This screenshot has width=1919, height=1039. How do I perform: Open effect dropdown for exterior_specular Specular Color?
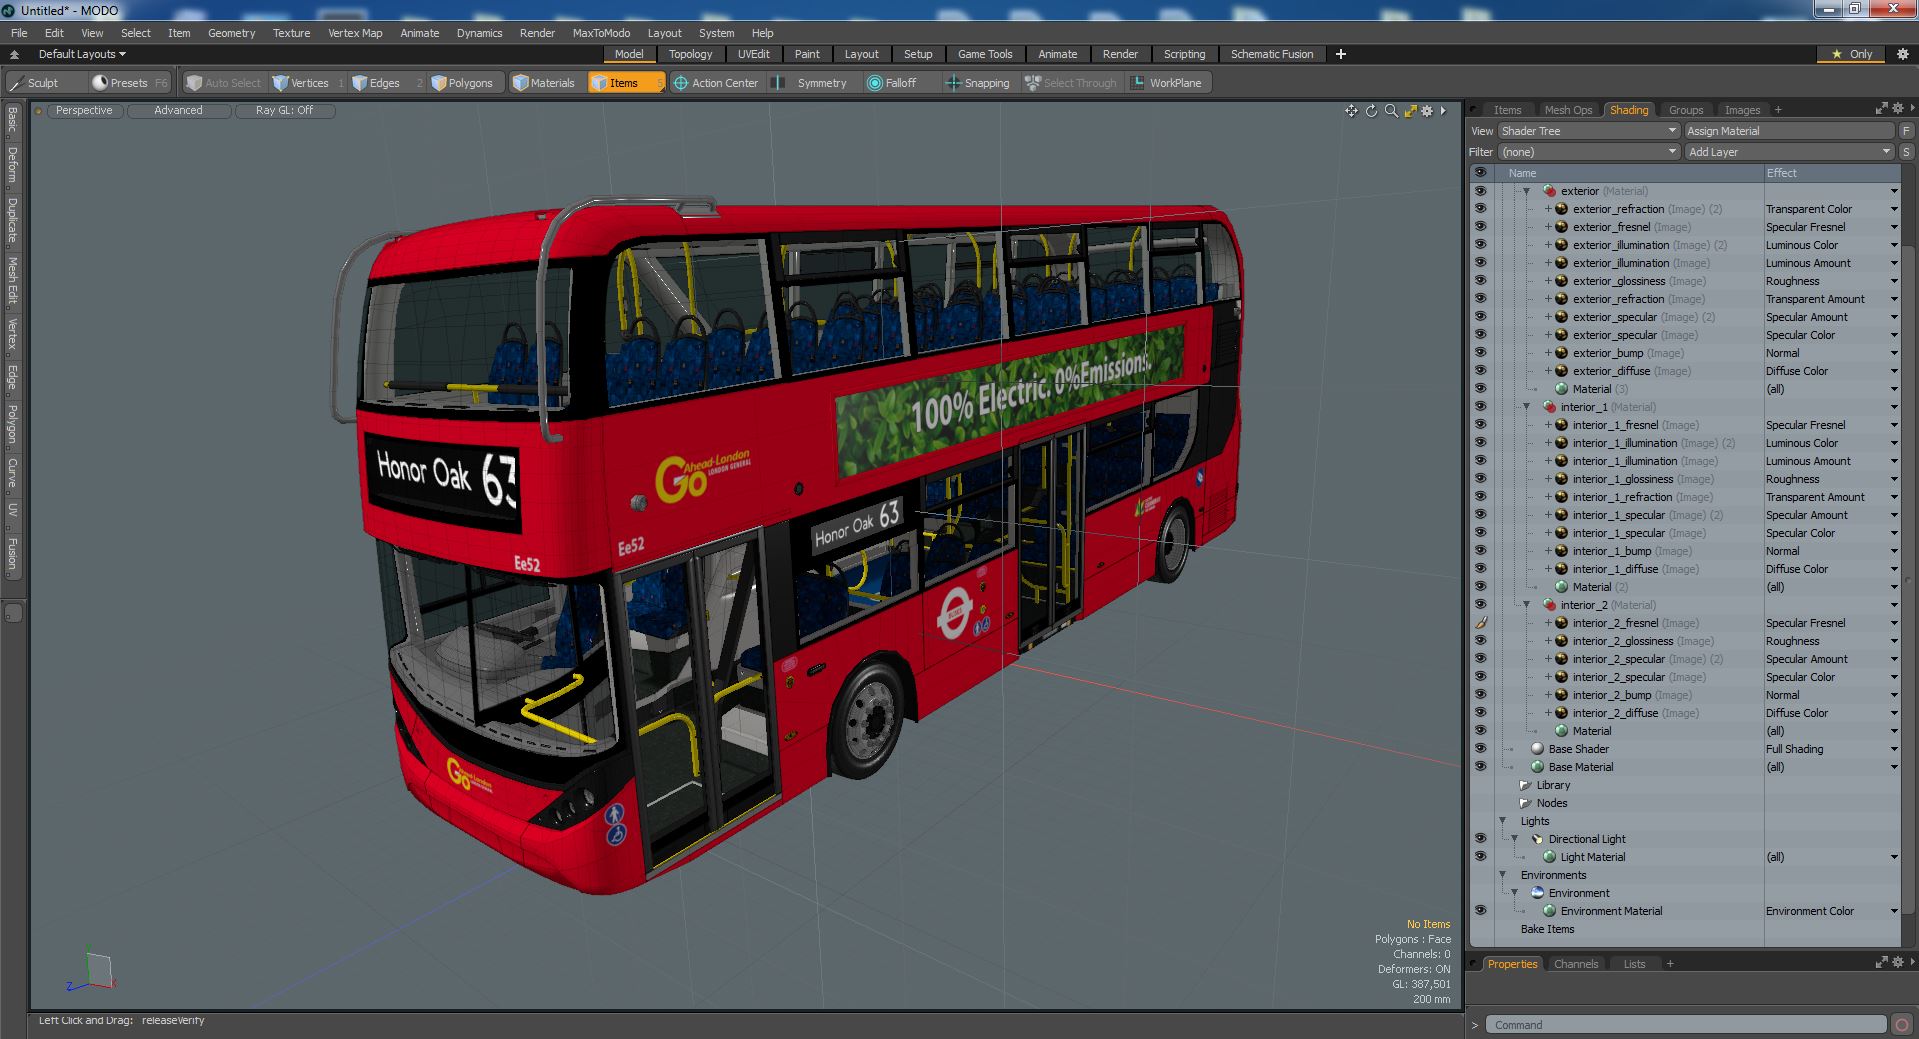[x=1893, y=335]
